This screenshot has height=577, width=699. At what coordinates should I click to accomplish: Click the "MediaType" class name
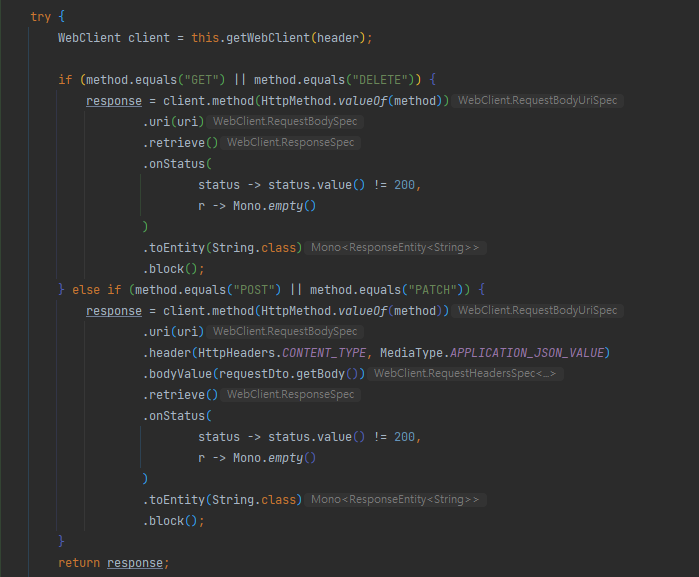[x=411, y=353]
